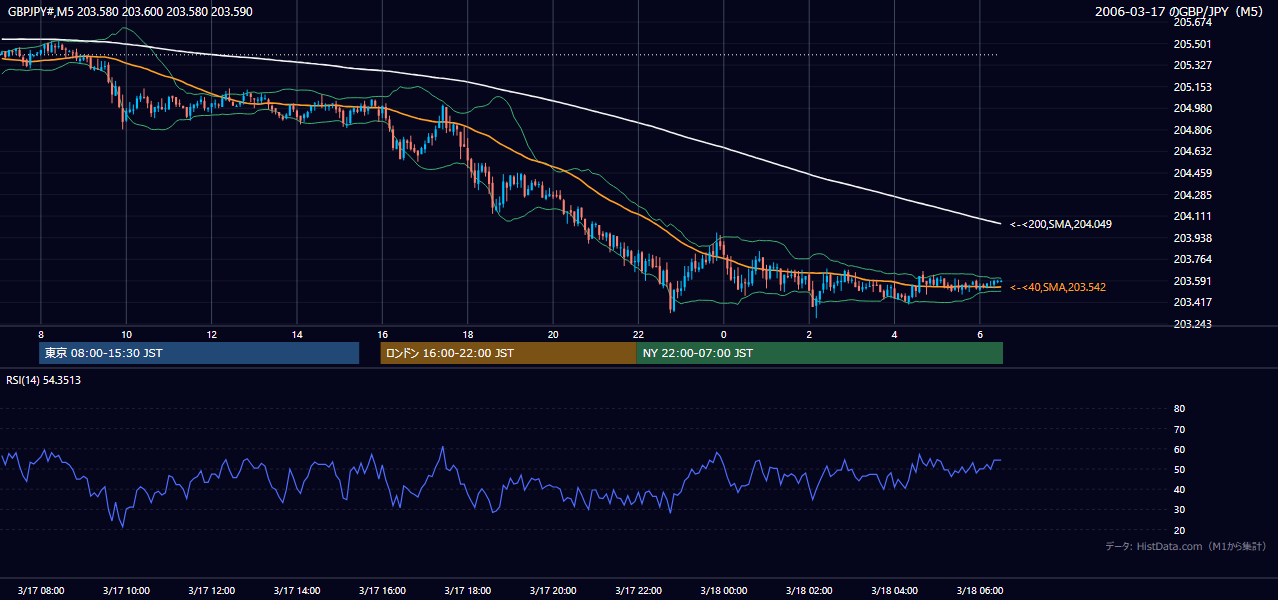Viewport: 1278px width, 600px height.
Task: Click the 200 SMA 204.049 label
Action: point(1060,224)
